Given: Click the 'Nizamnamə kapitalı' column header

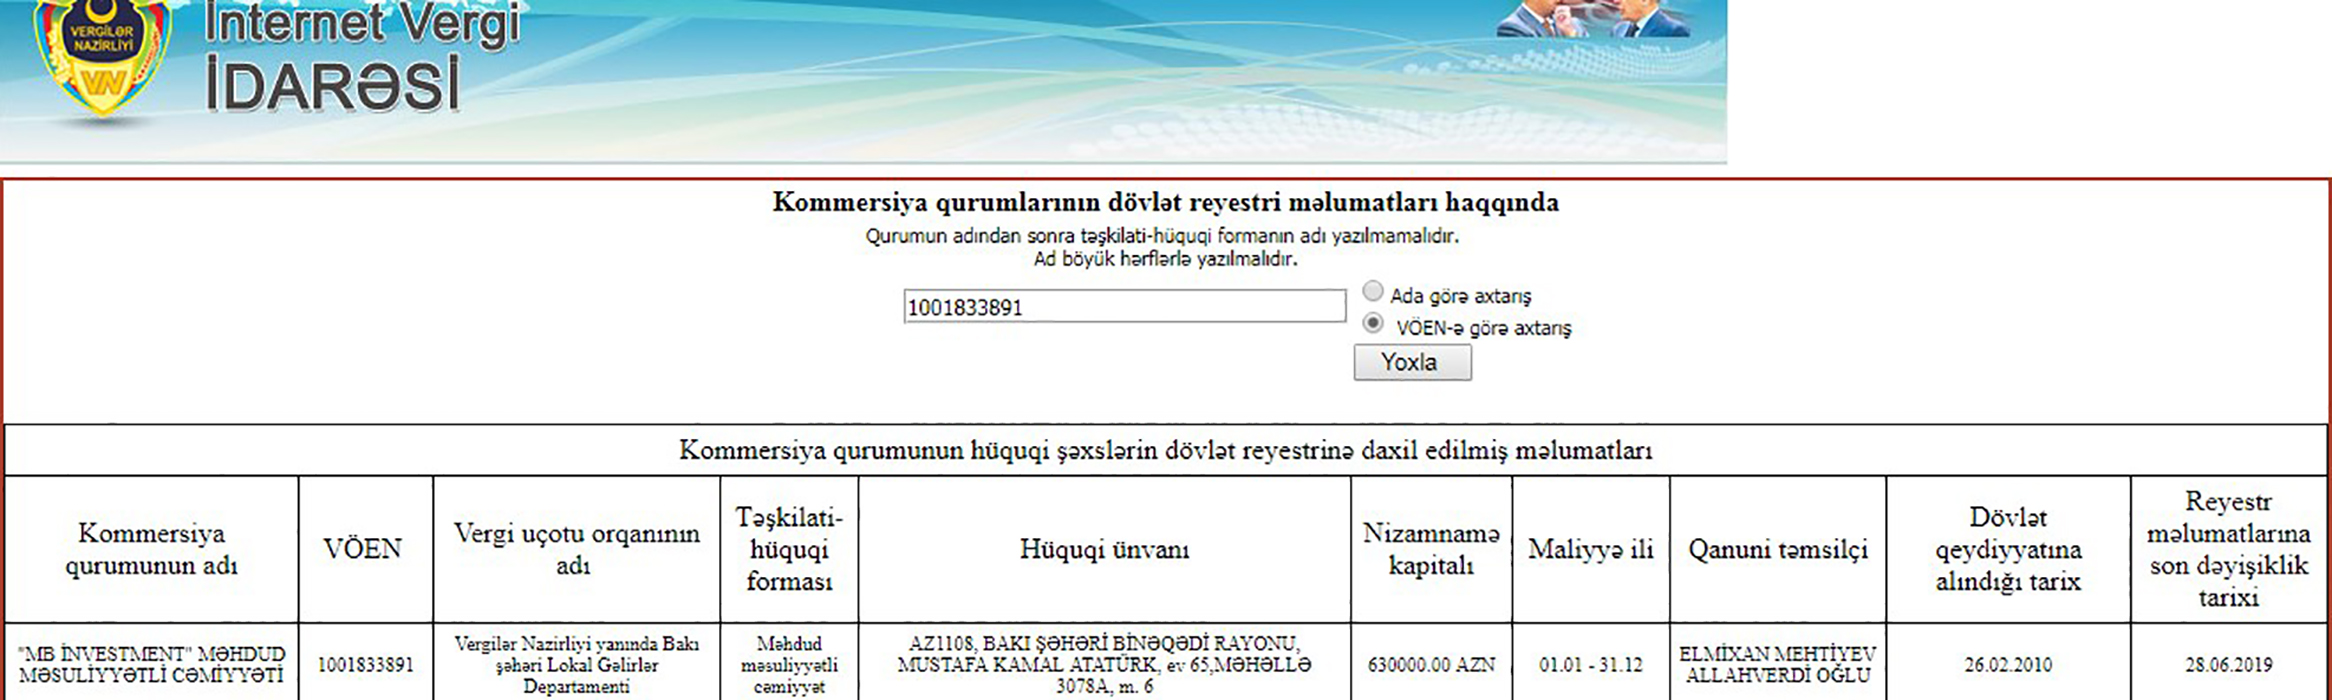Looking at the screenshot, I should pos(1431,549).
